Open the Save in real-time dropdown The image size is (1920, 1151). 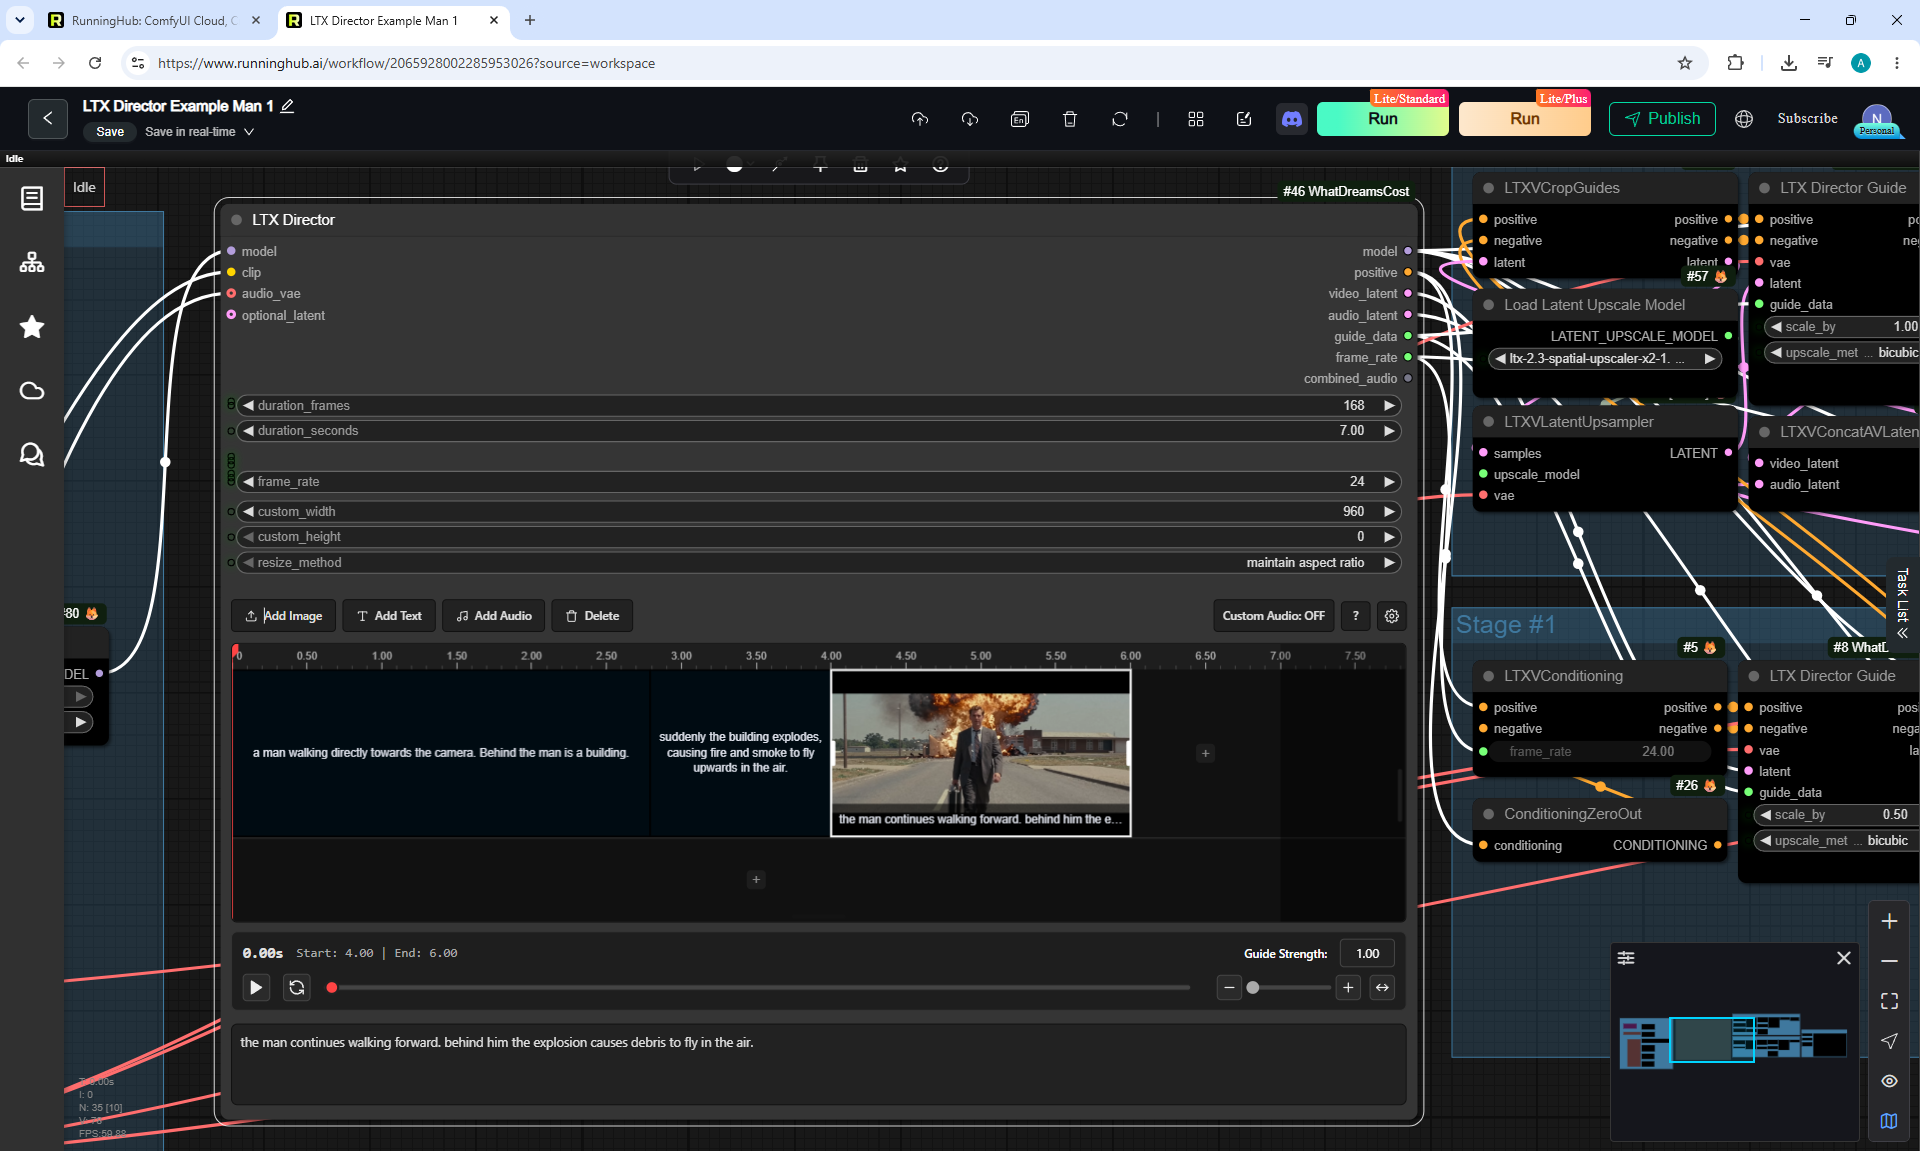(199, 132)
